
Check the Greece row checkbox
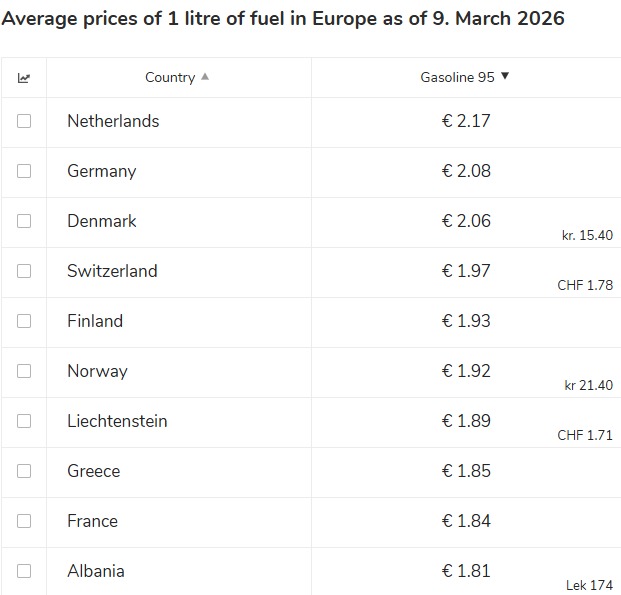[24, 471]
